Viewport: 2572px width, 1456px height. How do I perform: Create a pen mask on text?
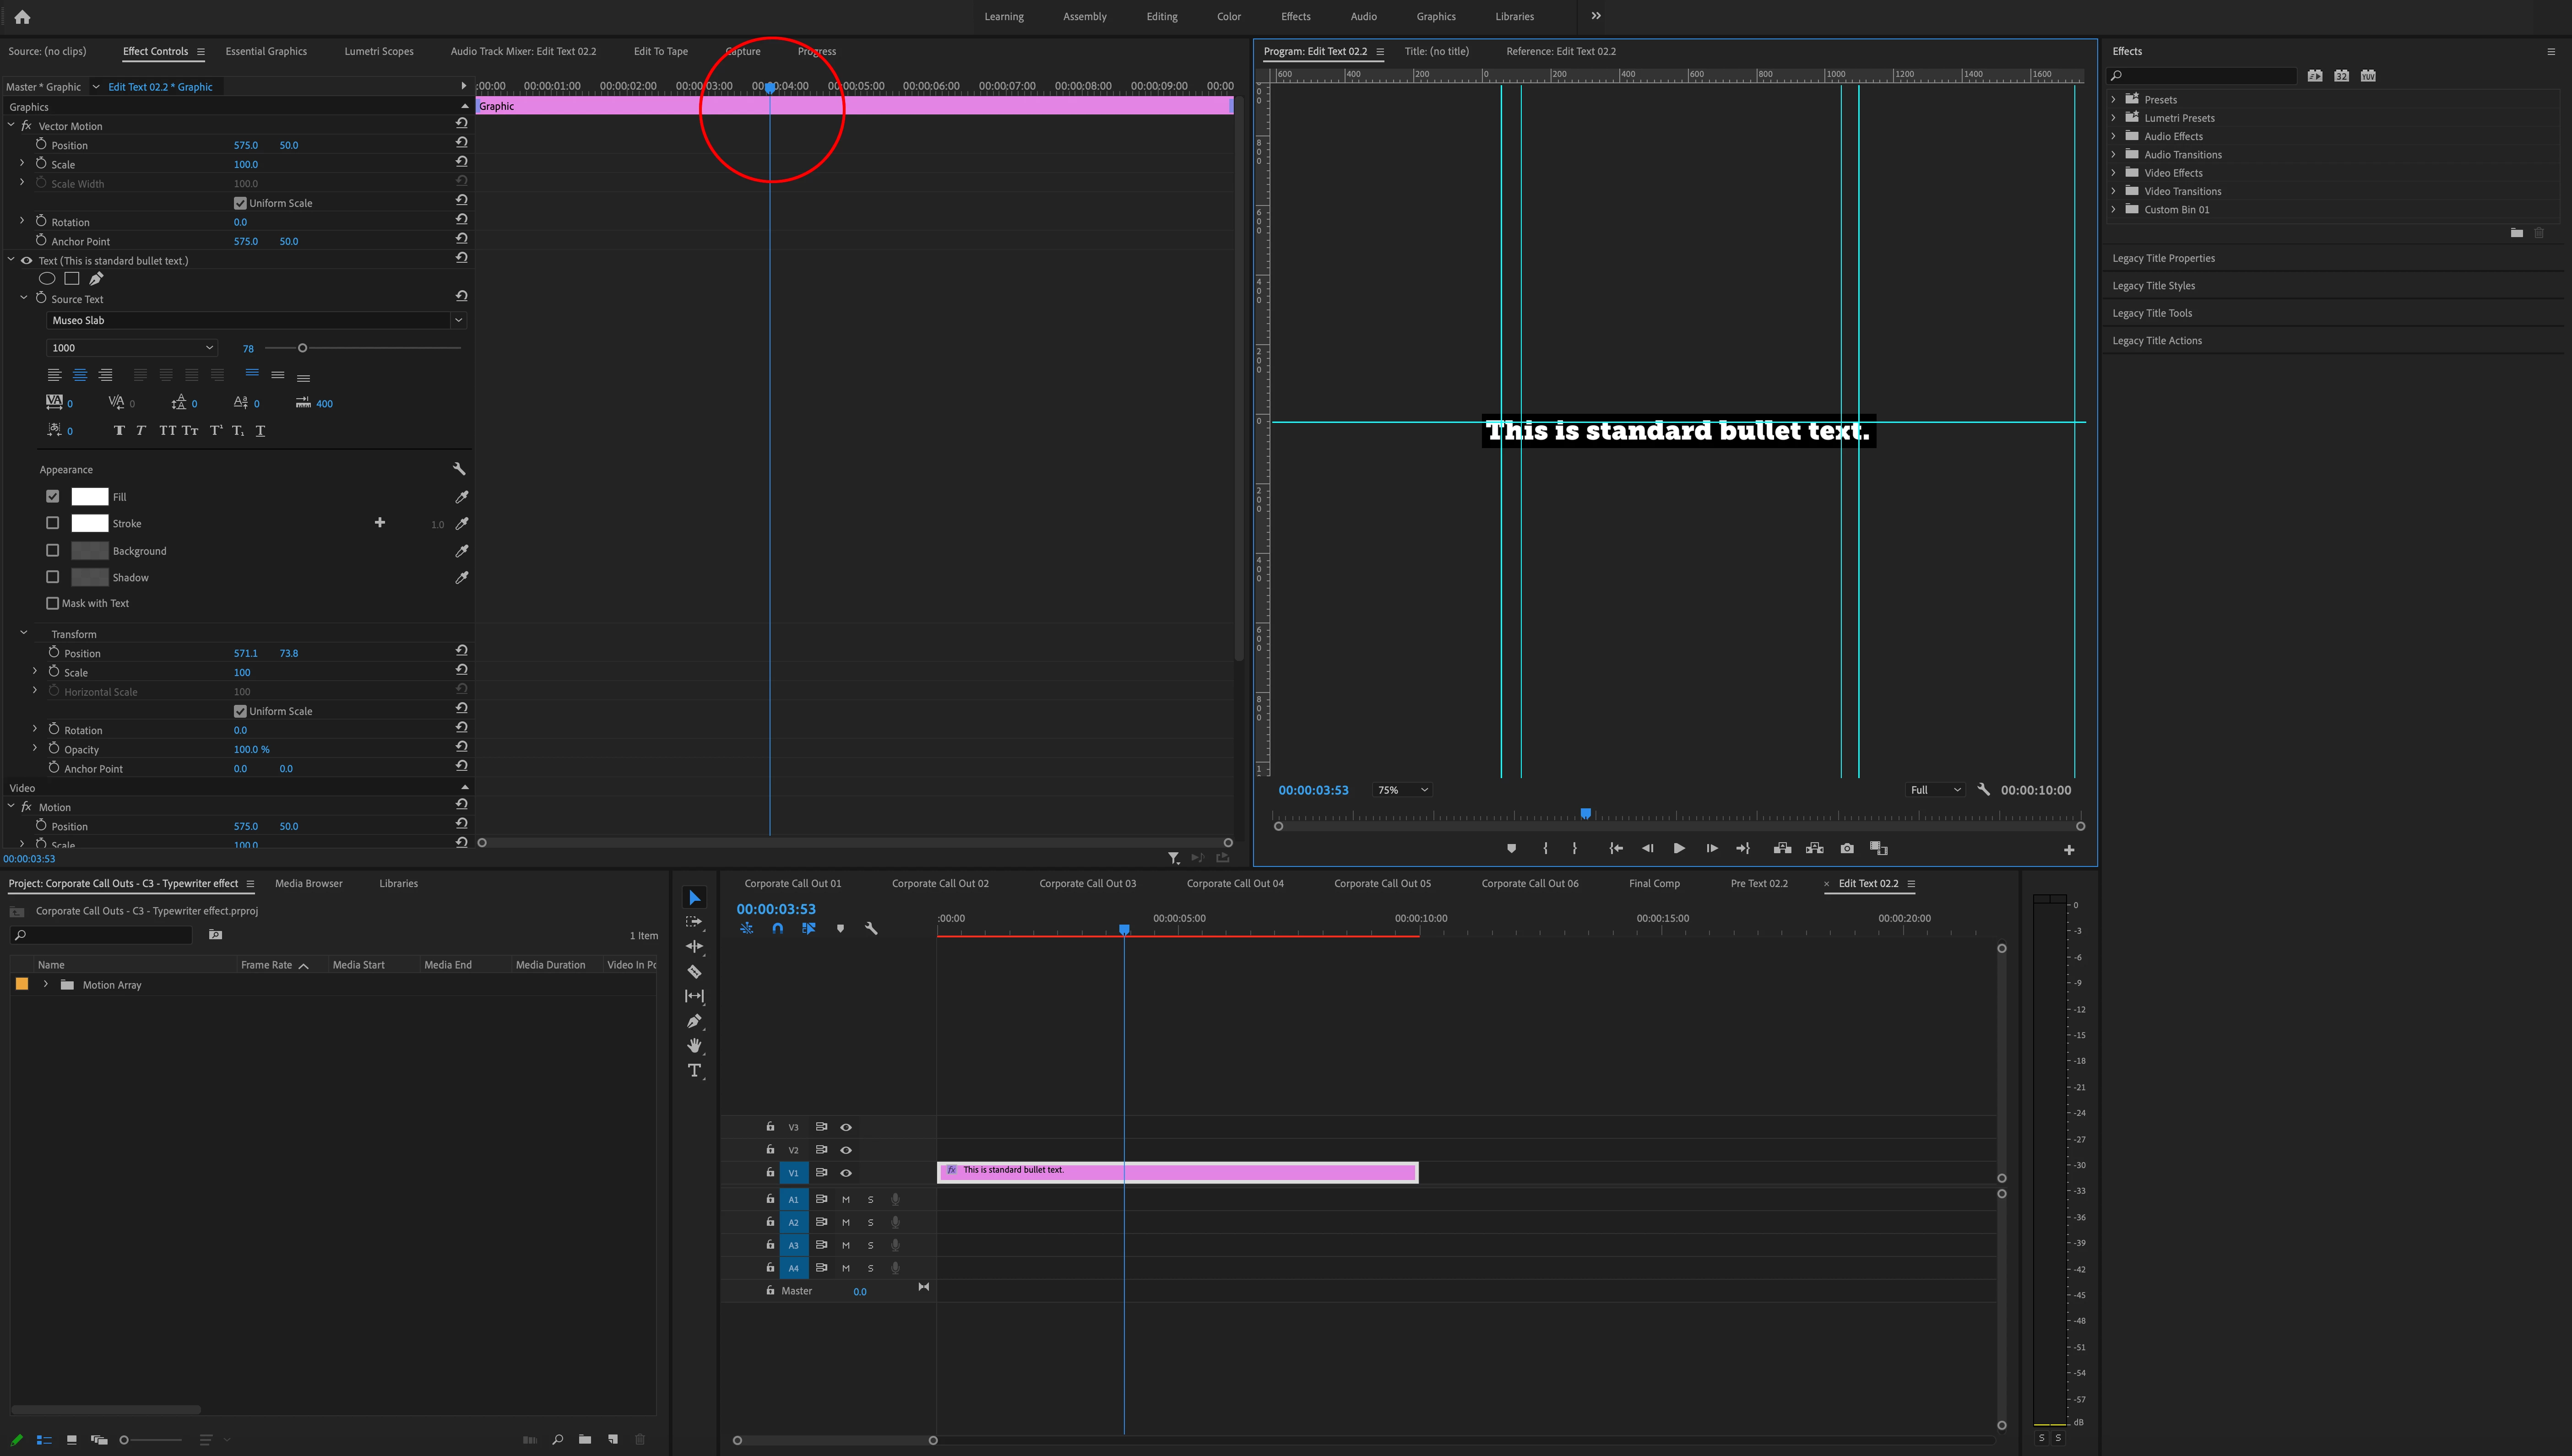(x=96, y=279)
